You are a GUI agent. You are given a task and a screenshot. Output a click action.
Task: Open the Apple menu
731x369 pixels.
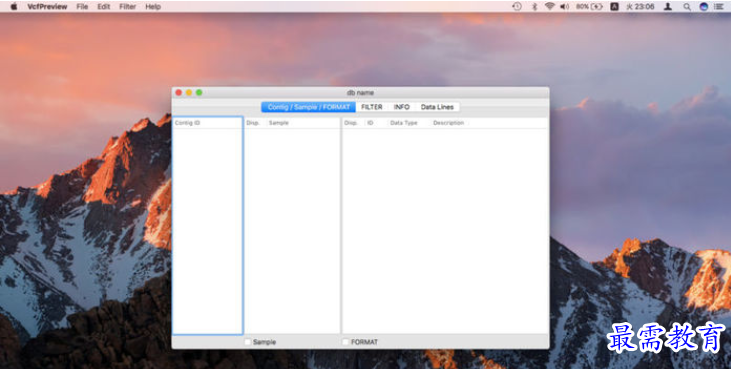click(14, 7)
